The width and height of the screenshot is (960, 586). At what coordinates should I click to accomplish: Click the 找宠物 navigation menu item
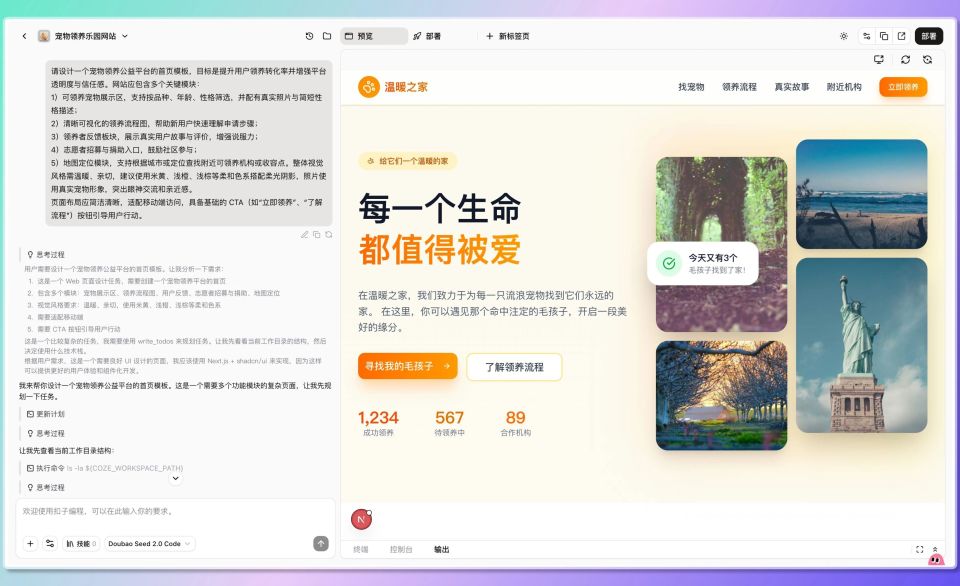tap(690, 87)
